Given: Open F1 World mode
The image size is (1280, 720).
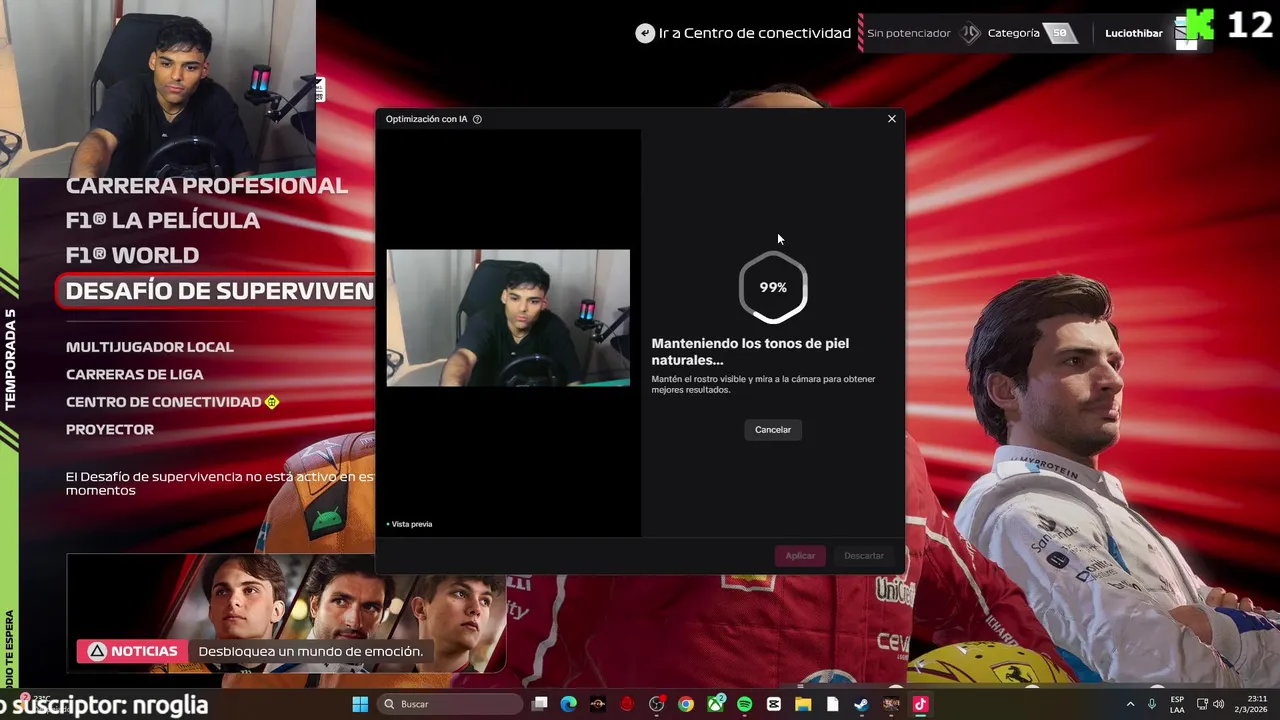Looking at the screenshot, I should pyautogui.click(x=133, y=255).
